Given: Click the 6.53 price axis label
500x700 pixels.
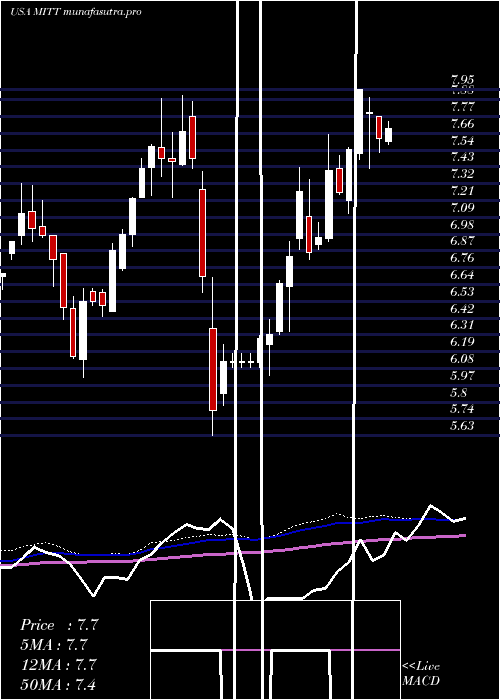Looking at the screenshot, I should [x=462, y=292].
